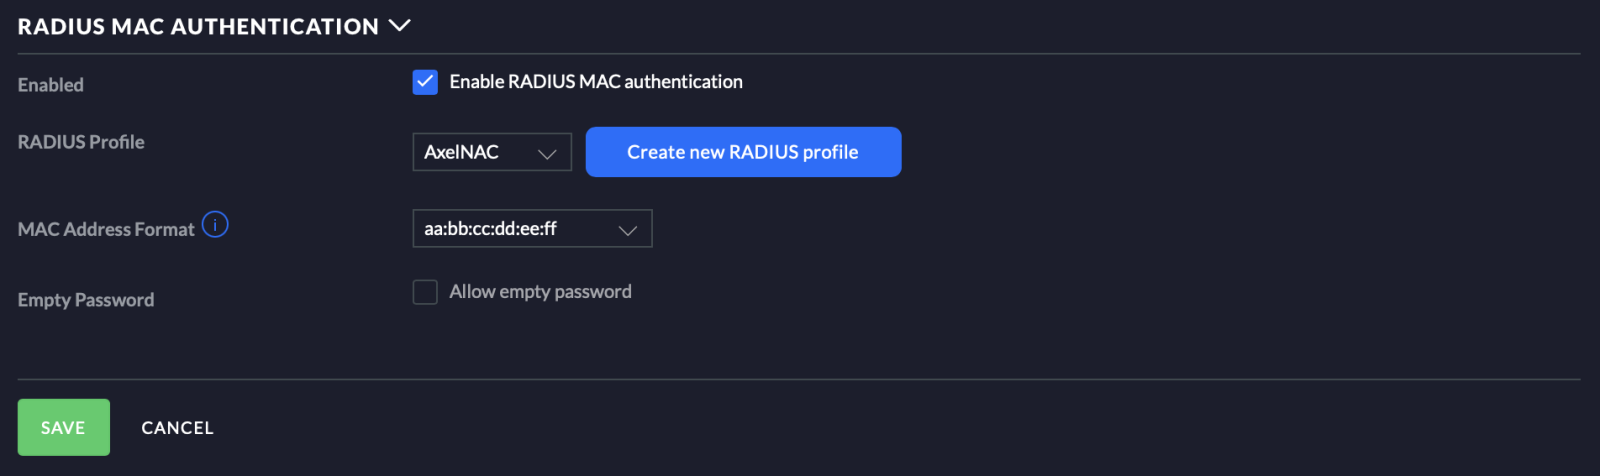1600x476 pixels.
Task: Open the MAC address format dropdown
Action: [x=532, y=229]
